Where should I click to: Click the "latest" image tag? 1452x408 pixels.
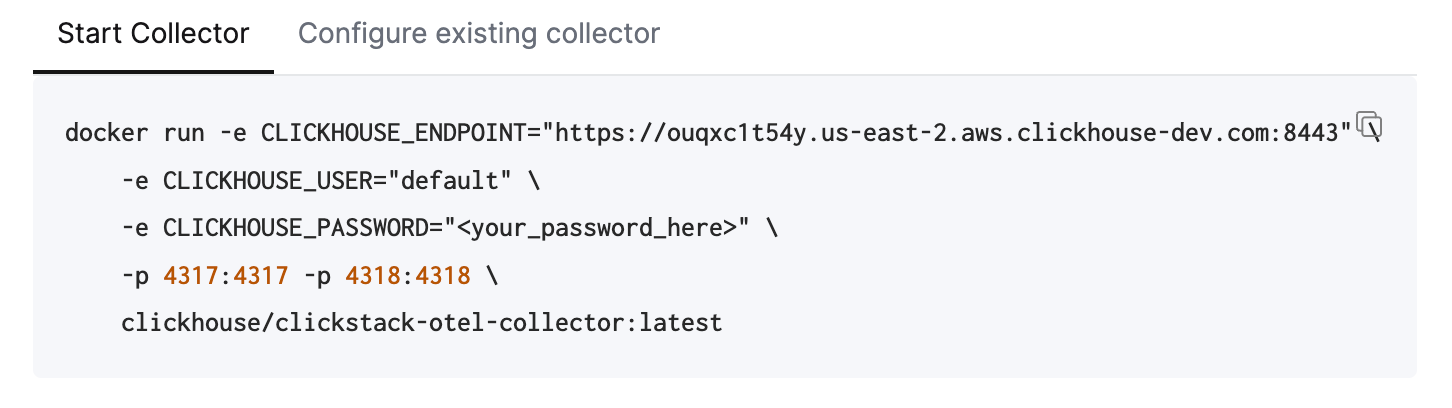pyautogui.click(x=681, y=324)
